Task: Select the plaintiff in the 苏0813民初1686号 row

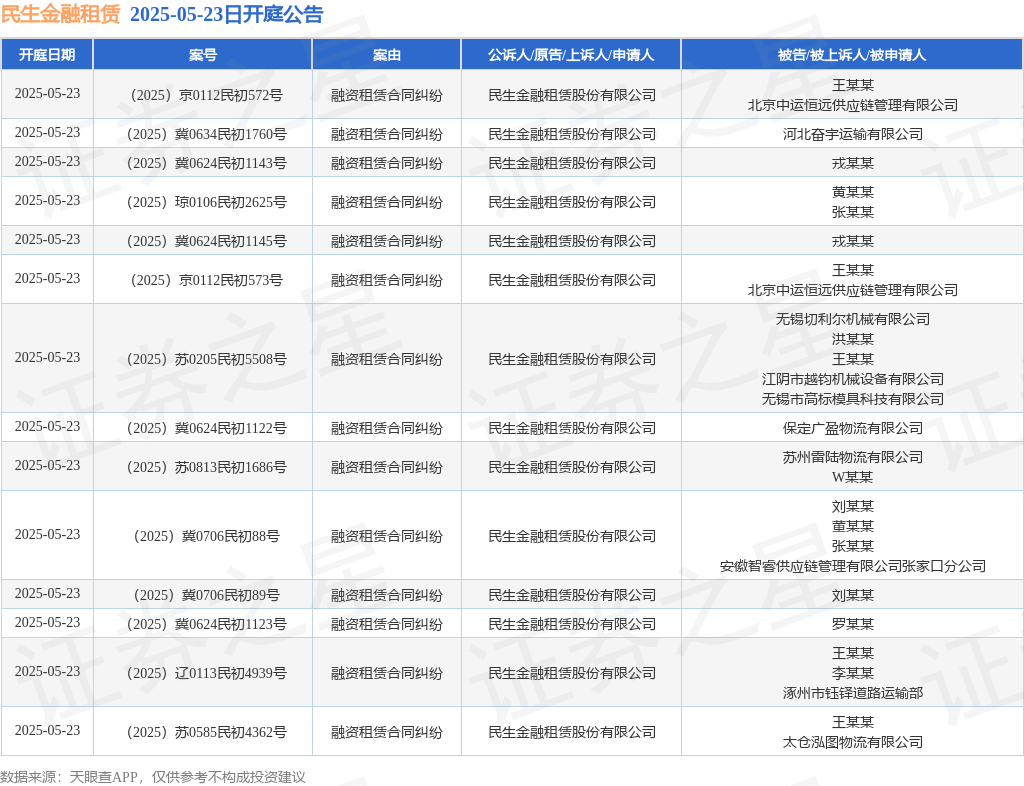Action: (572, 467)
